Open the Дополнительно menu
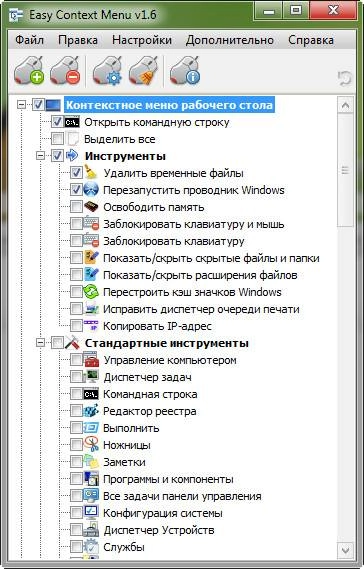364x569 pixels. [230, 40]
